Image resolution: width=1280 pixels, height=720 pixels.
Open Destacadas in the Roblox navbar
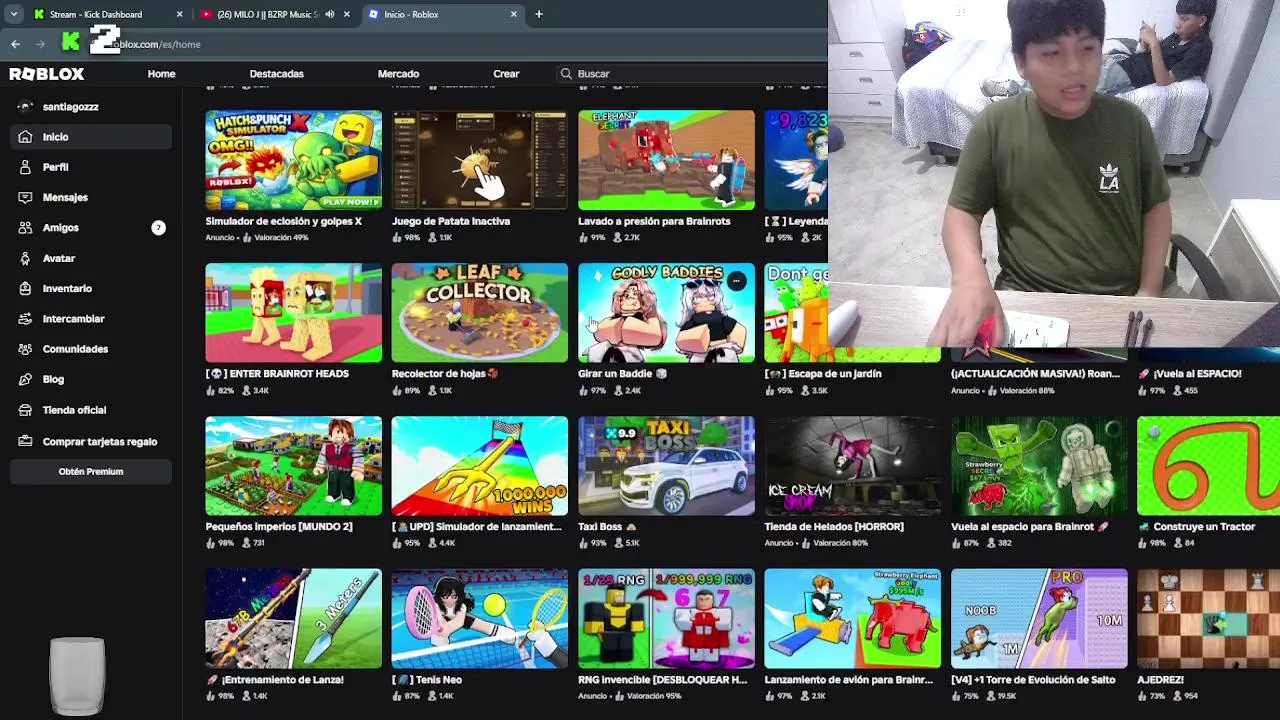pos(277,74)
